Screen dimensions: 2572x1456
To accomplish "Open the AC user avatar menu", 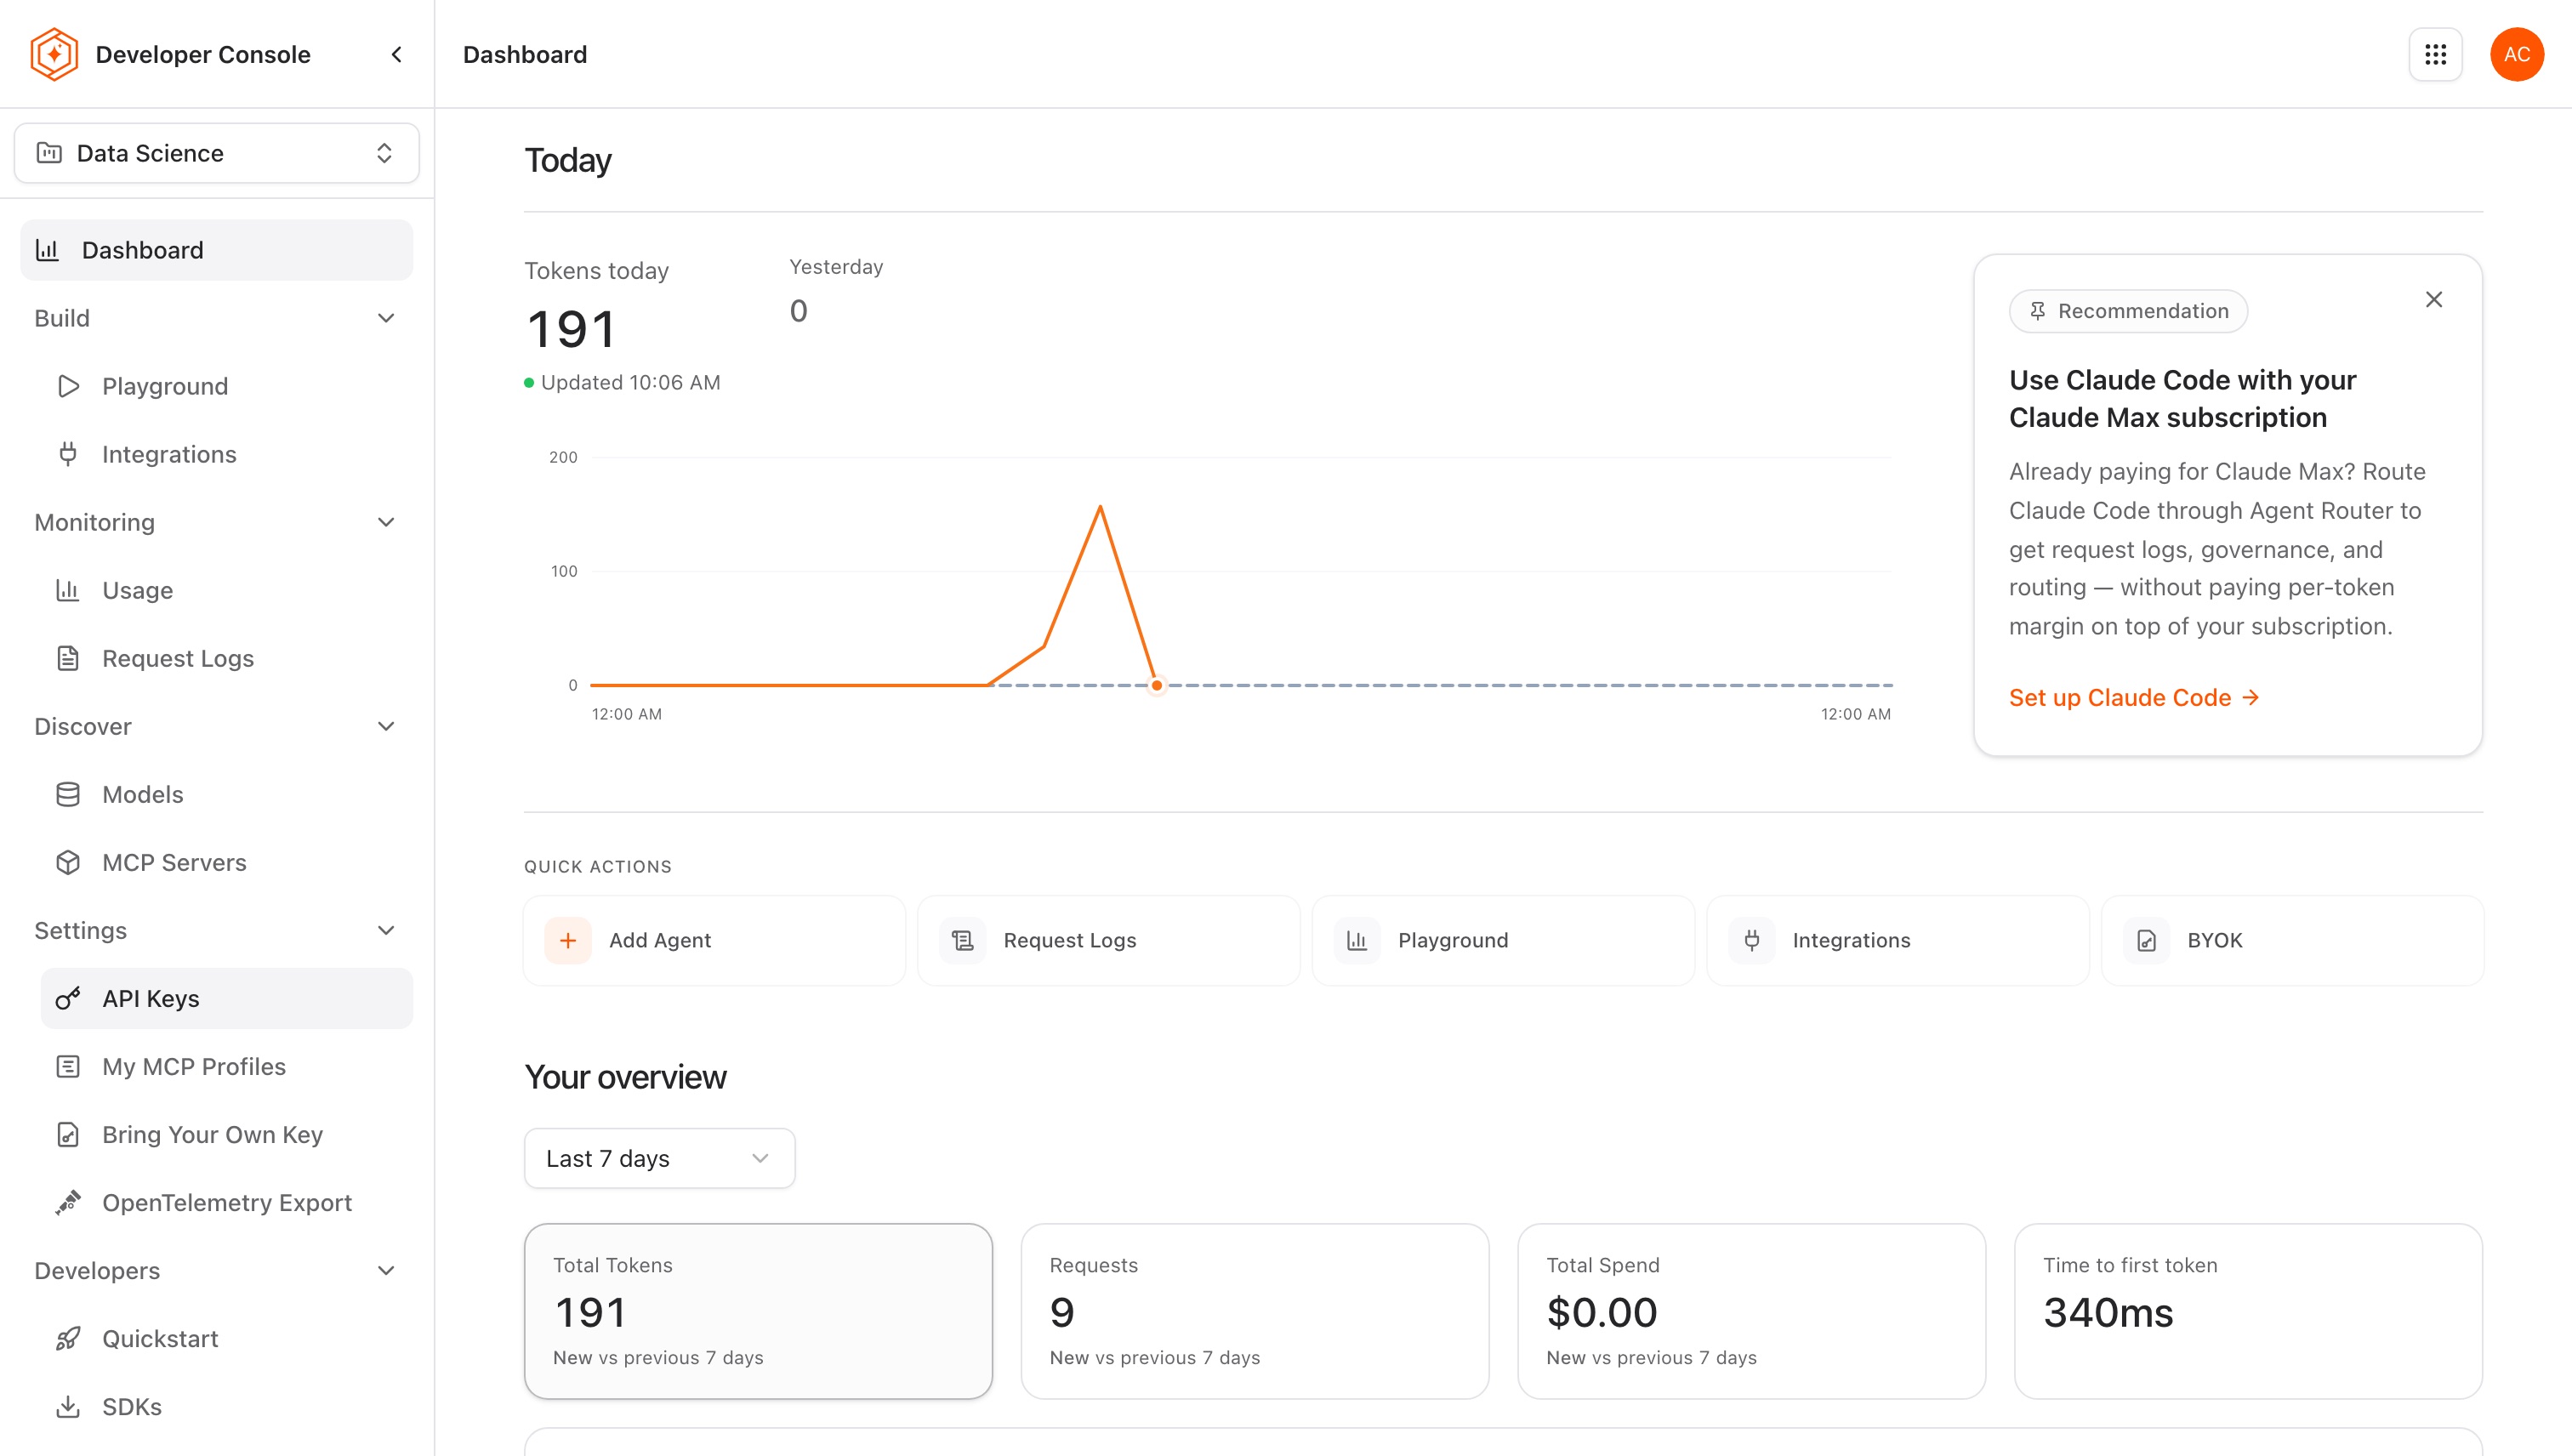I will coord(2517,54).
